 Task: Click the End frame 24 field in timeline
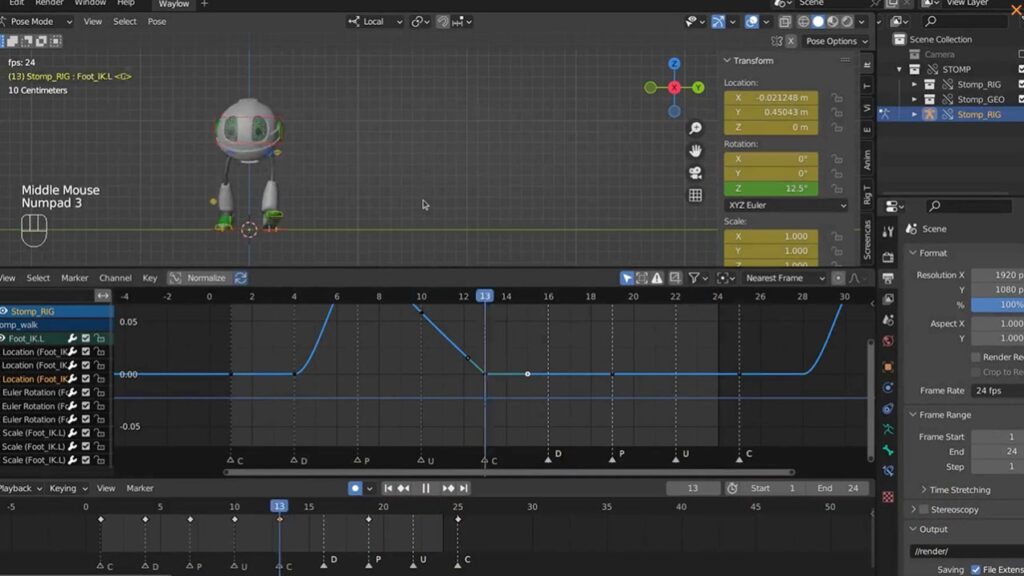[x=838, y=488]
